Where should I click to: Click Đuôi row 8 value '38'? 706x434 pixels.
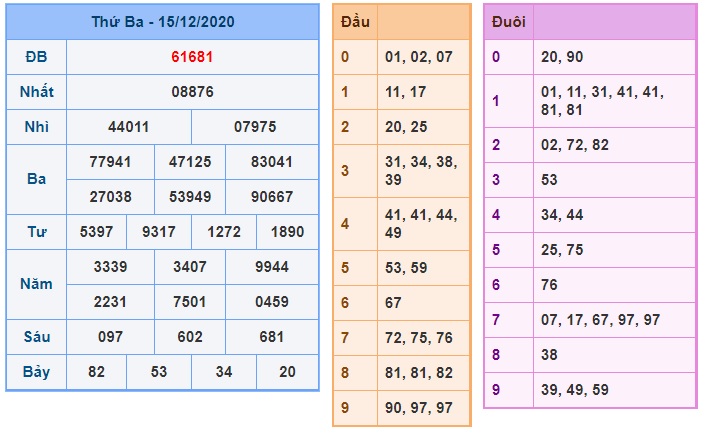click(x=549, y=355)
